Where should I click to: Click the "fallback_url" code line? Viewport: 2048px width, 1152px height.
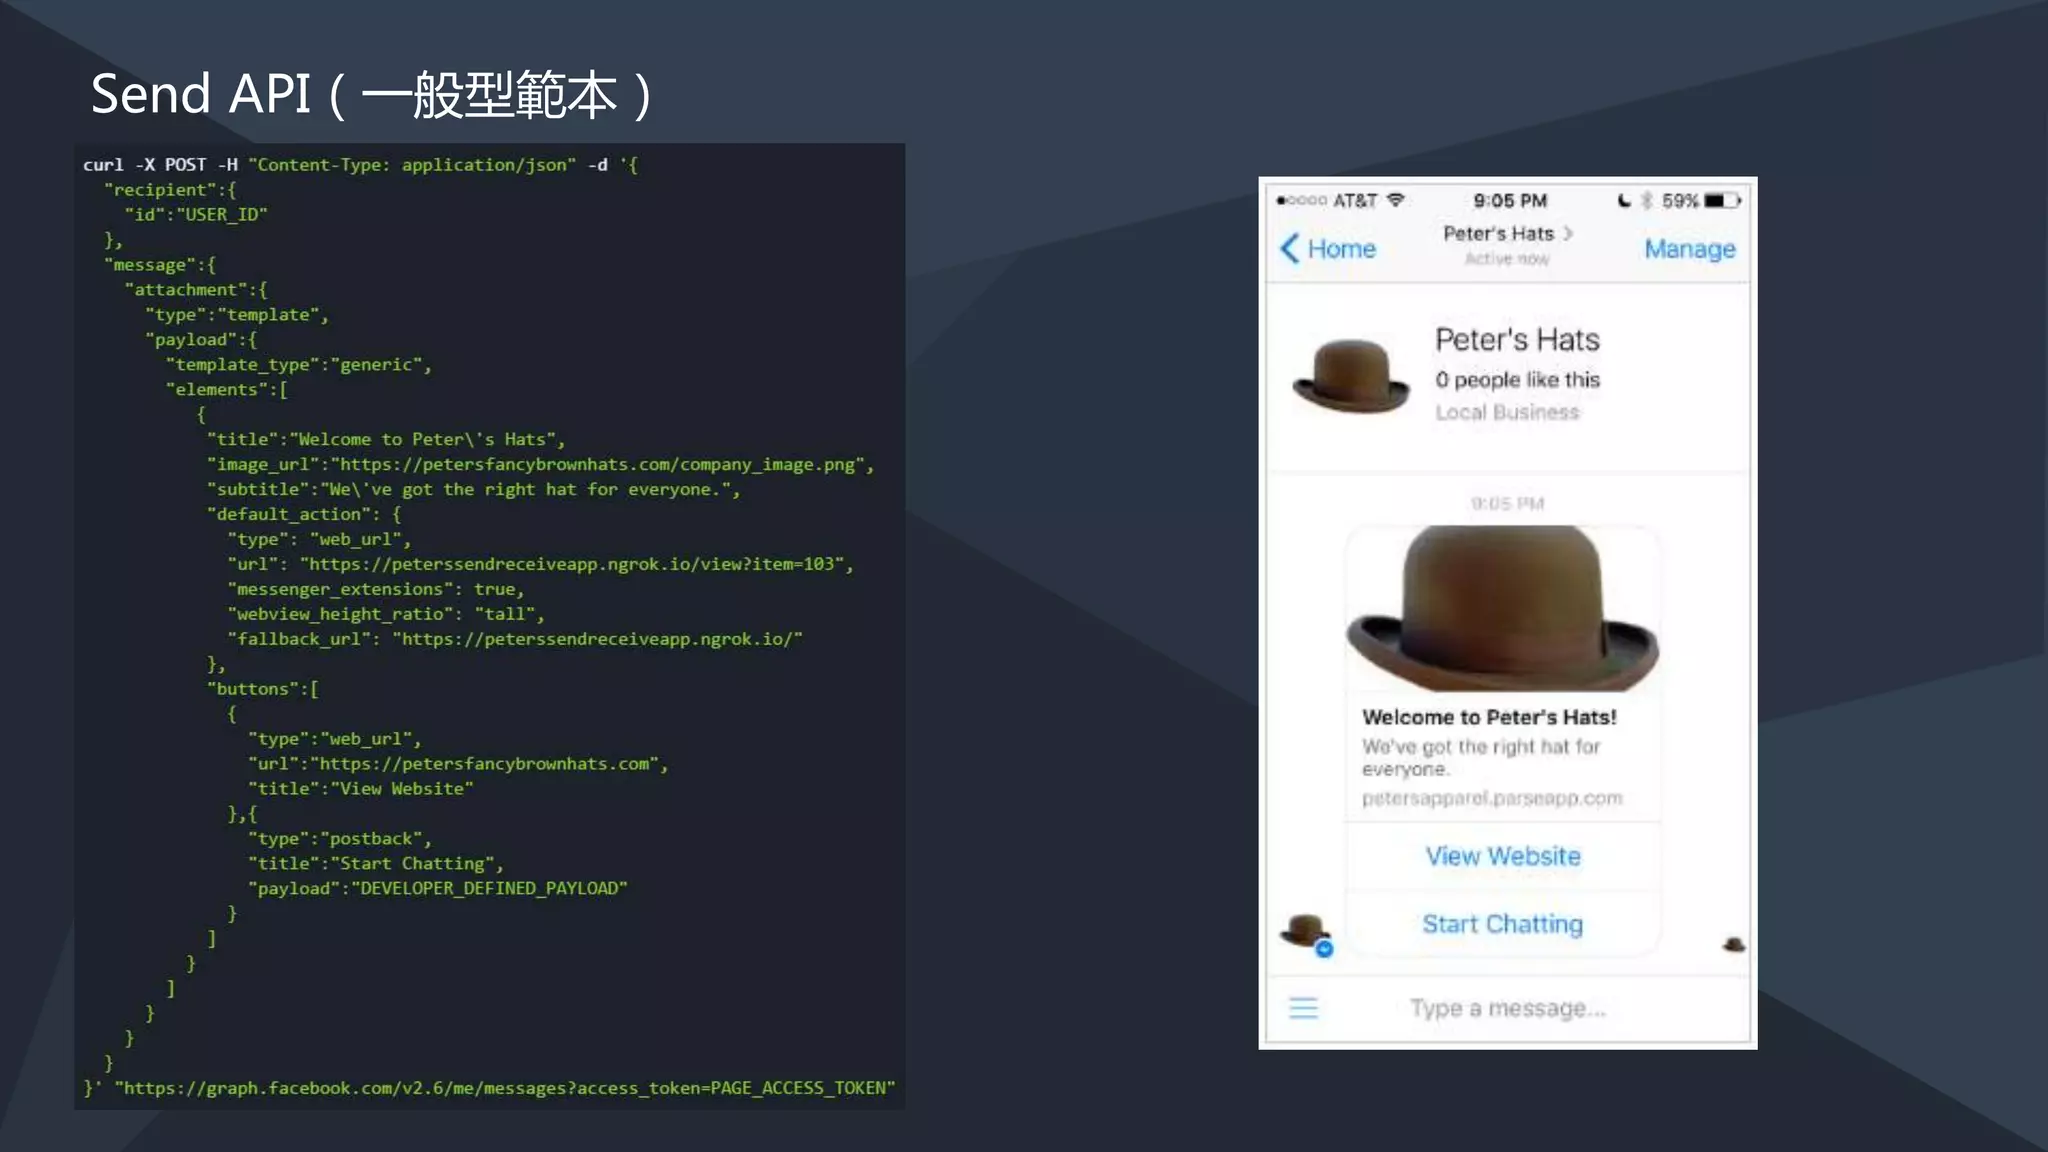pos(515,639)
